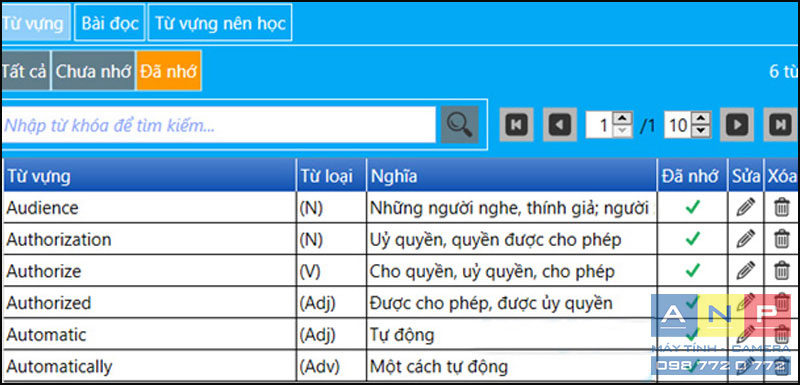Delete the Authorize word trash icon
The image size is (800, 385).
pyautogui.click(x=782, y=270)
